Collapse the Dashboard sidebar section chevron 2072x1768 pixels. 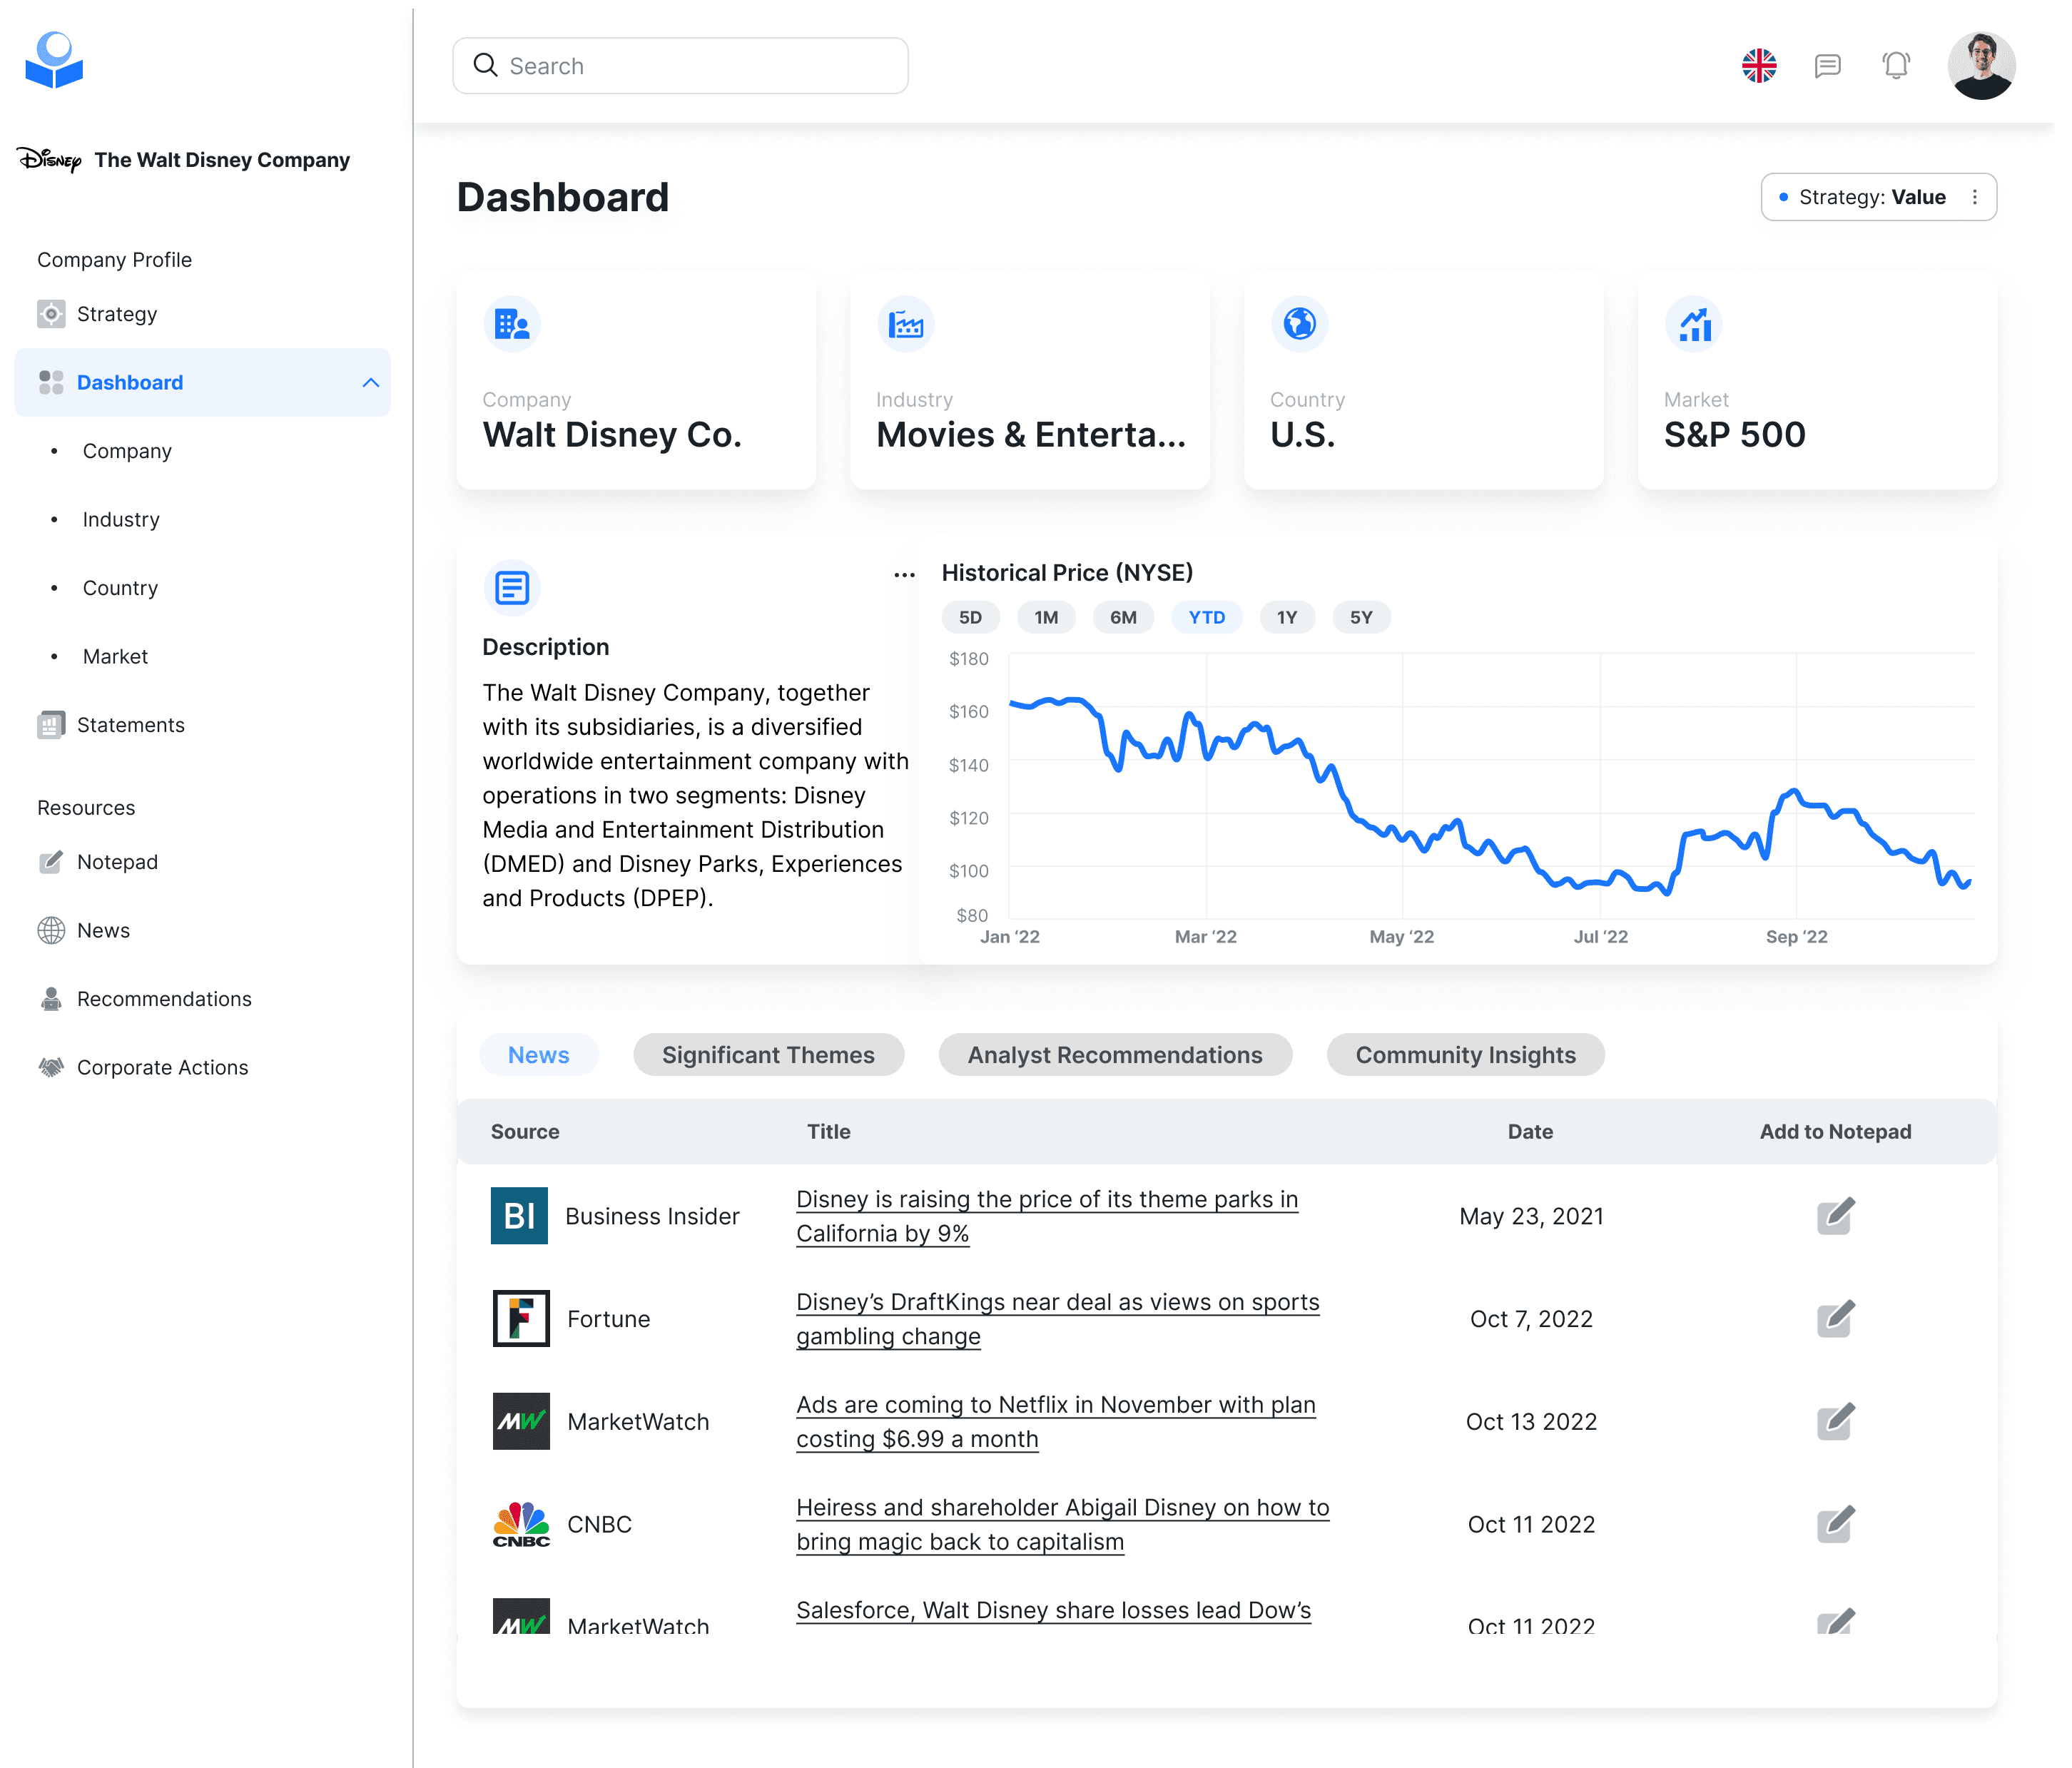371,383
